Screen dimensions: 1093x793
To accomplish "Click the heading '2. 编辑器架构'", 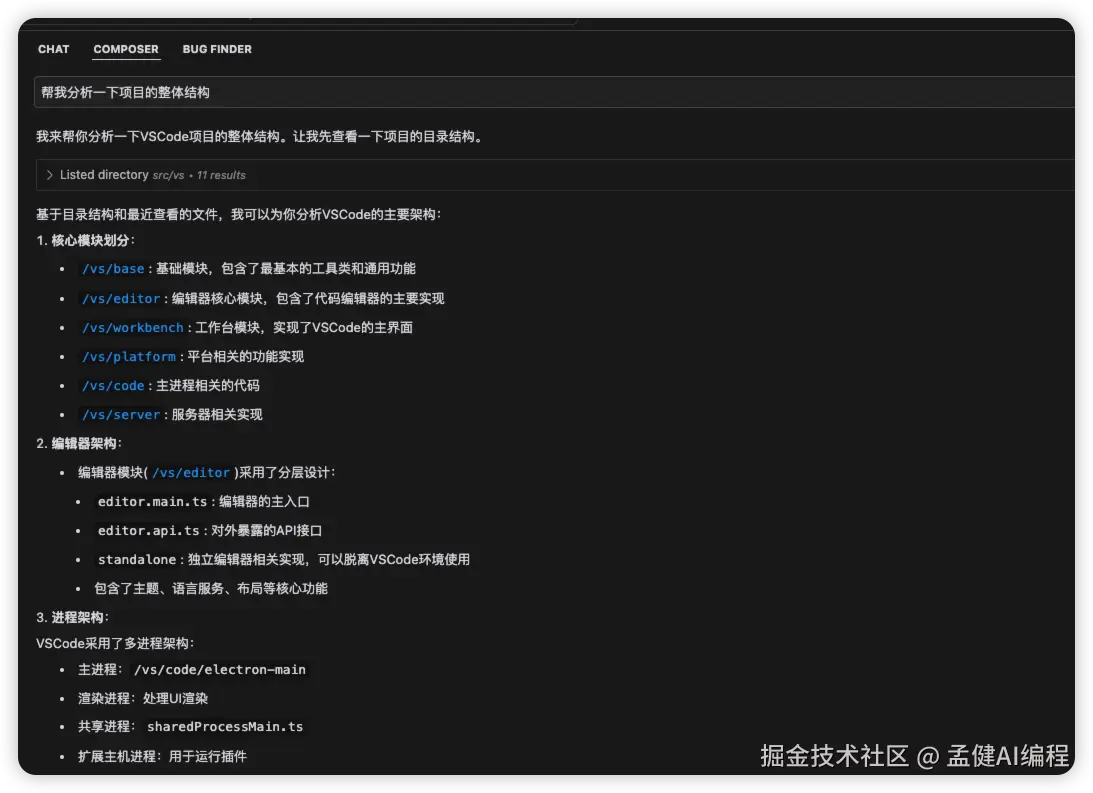I will click(79, 444).
